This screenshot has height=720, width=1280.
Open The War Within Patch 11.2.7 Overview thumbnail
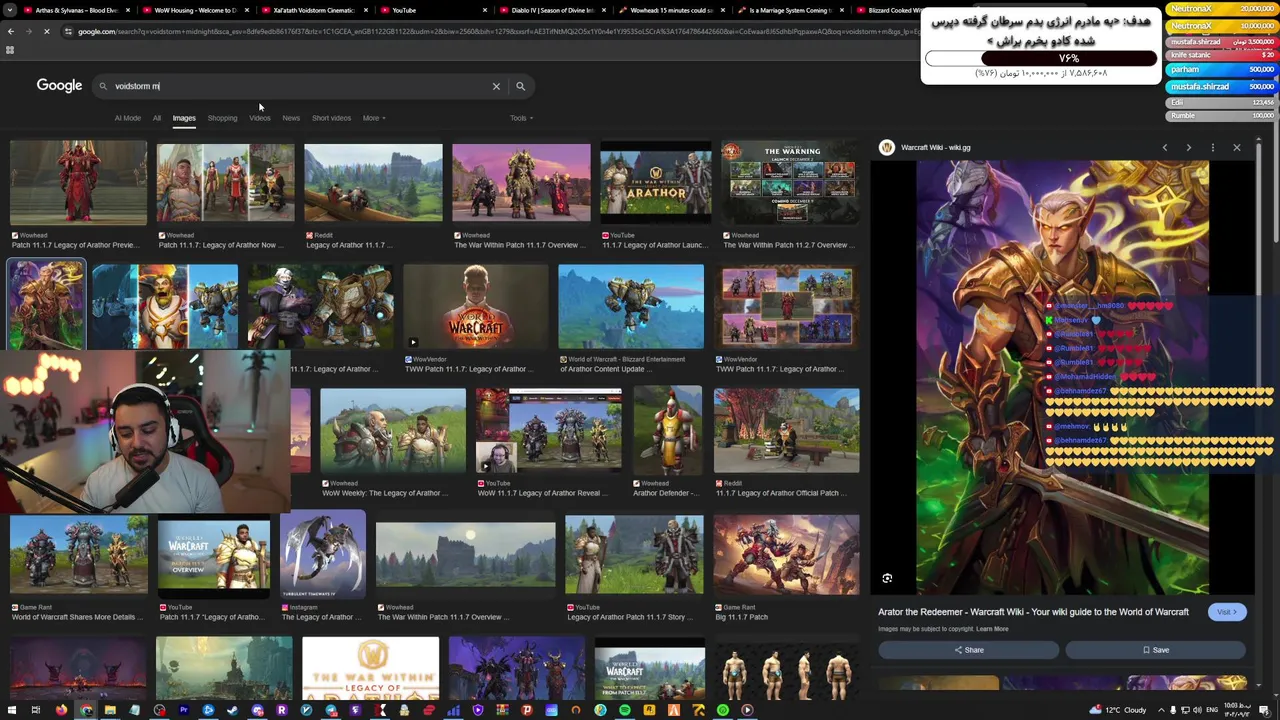coord(790,183)
